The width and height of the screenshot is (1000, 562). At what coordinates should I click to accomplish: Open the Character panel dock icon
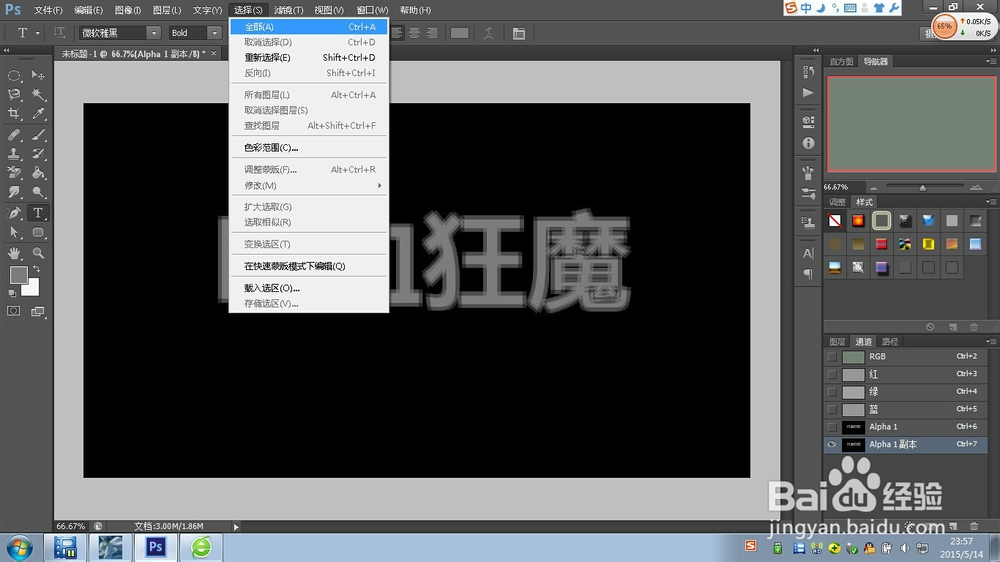pyautogui.click(x=809, y=253)
